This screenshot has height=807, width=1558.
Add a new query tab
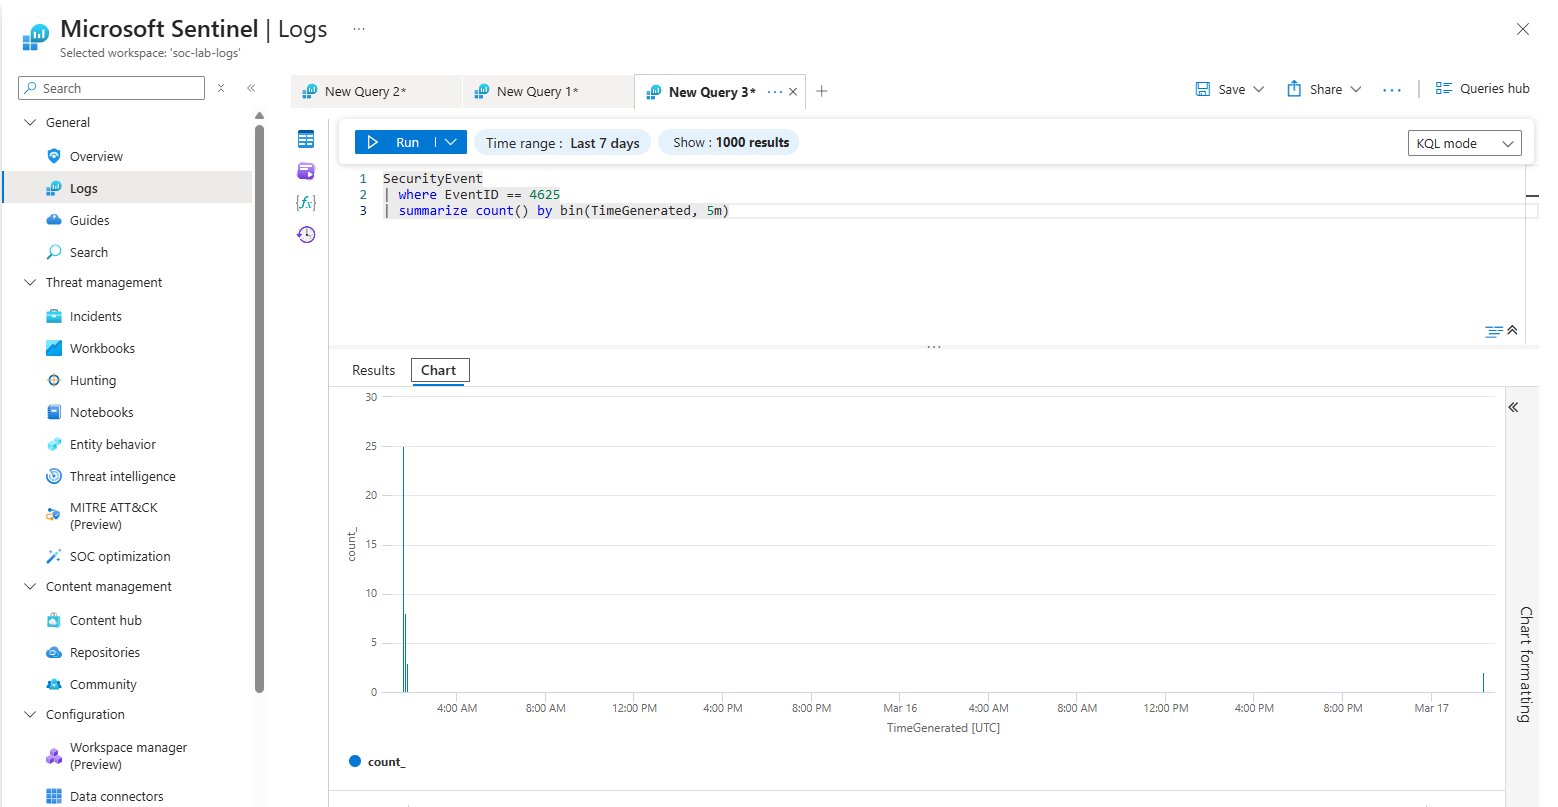(x=822, y=91)
